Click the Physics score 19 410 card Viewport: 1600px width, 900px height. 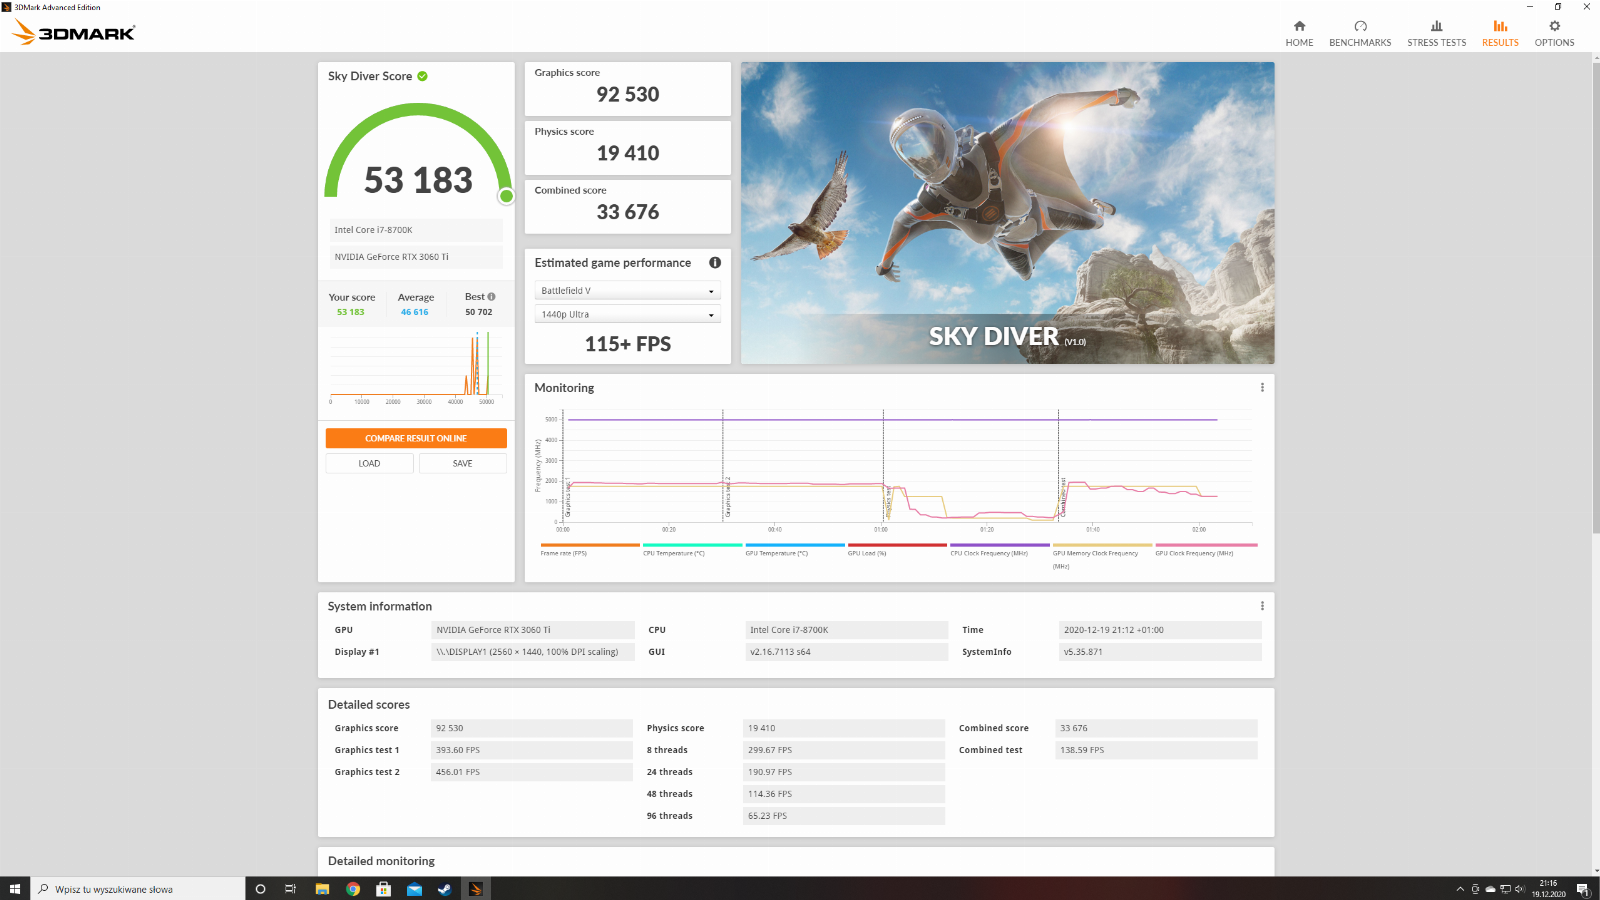coord(627,148)
